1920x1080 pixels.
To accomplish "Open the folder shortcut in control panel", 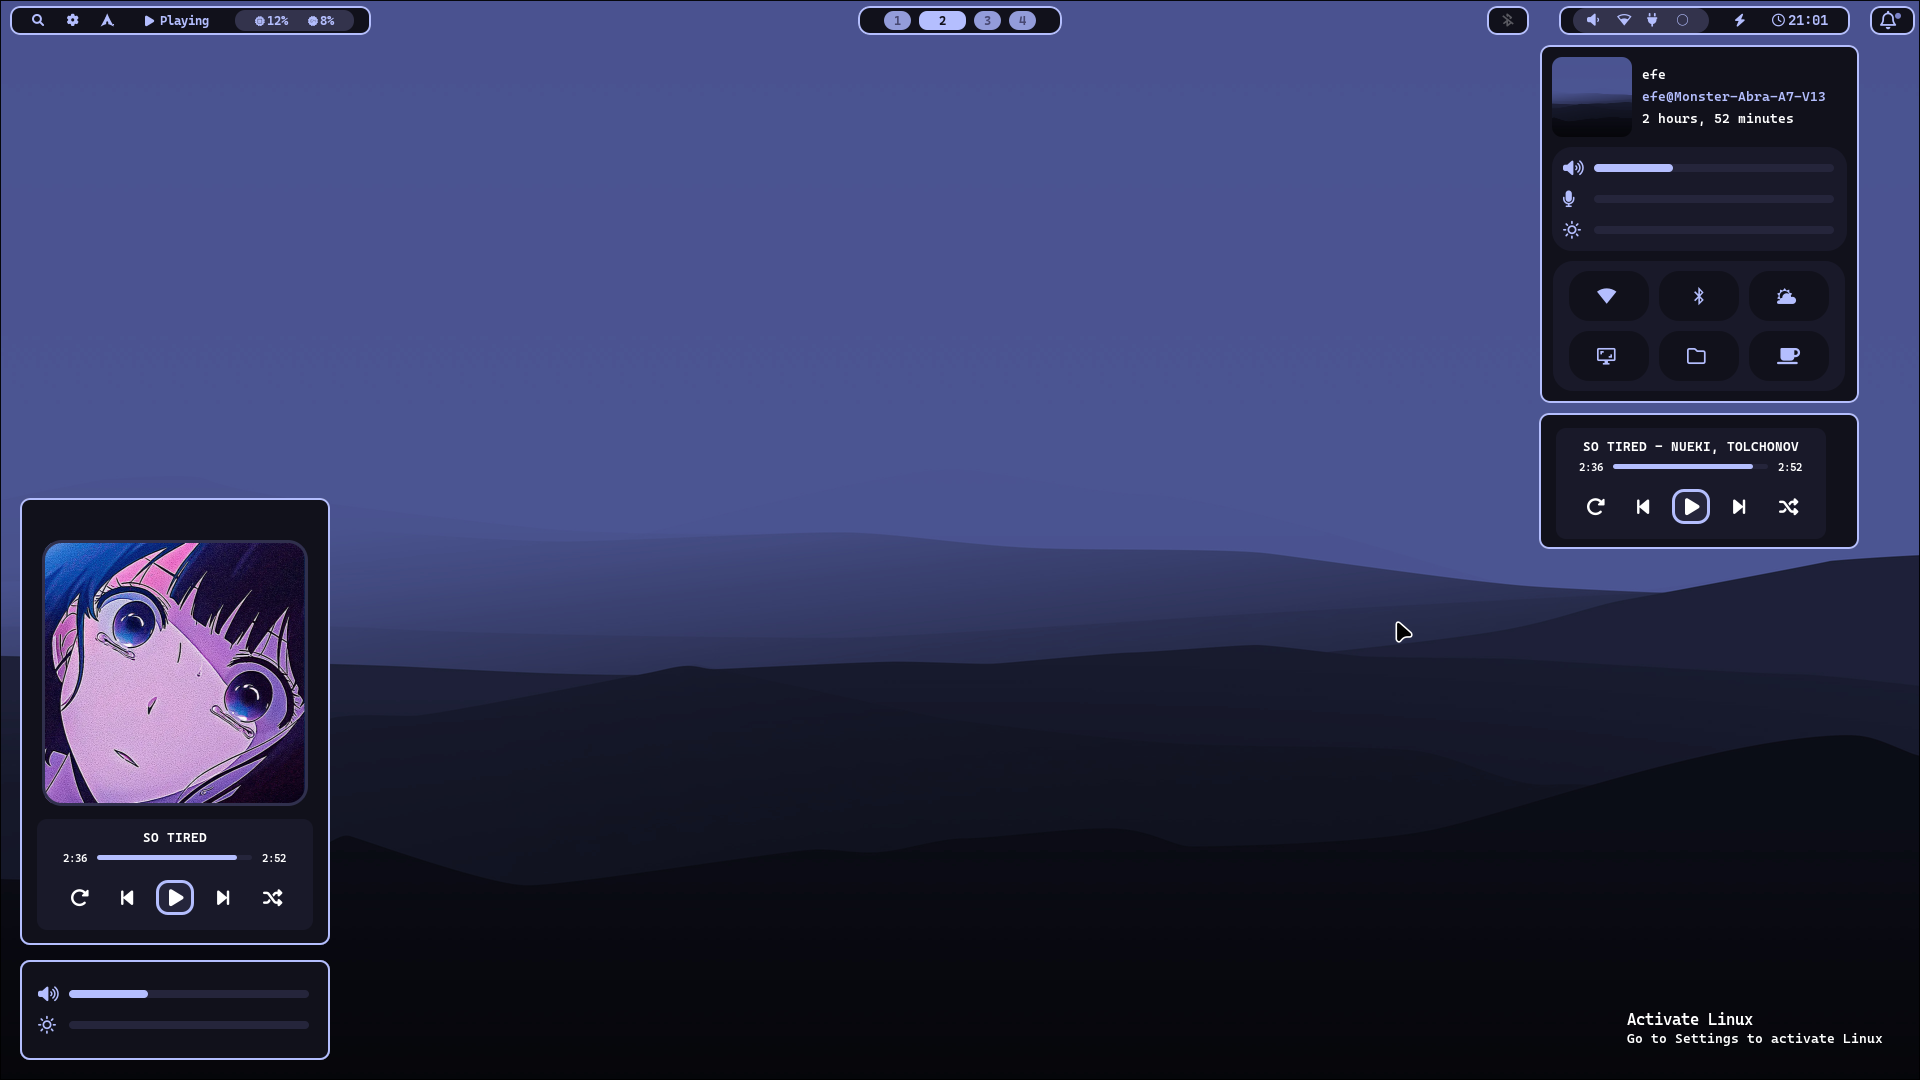I will (1697, 356).
